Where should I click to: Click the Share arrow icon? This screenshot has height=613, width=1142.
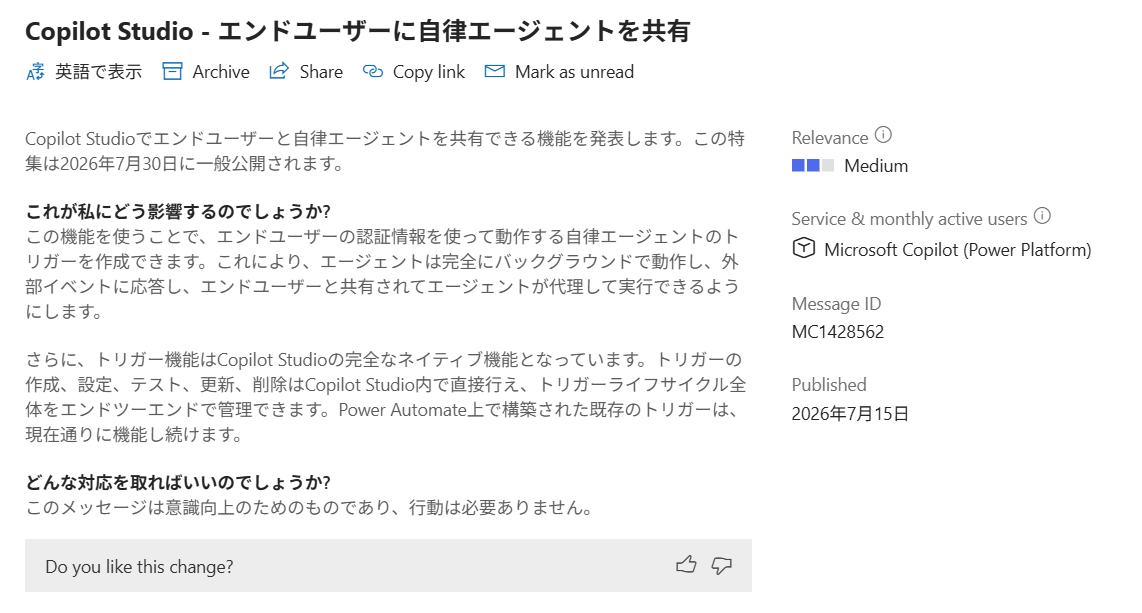pyautogui.click(x=279, y=71)
